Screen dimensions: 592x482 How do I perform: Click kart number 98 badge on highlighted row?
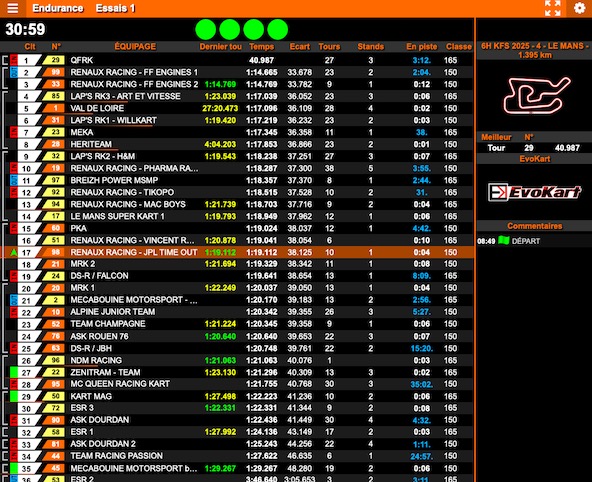(x=54, y=252)
